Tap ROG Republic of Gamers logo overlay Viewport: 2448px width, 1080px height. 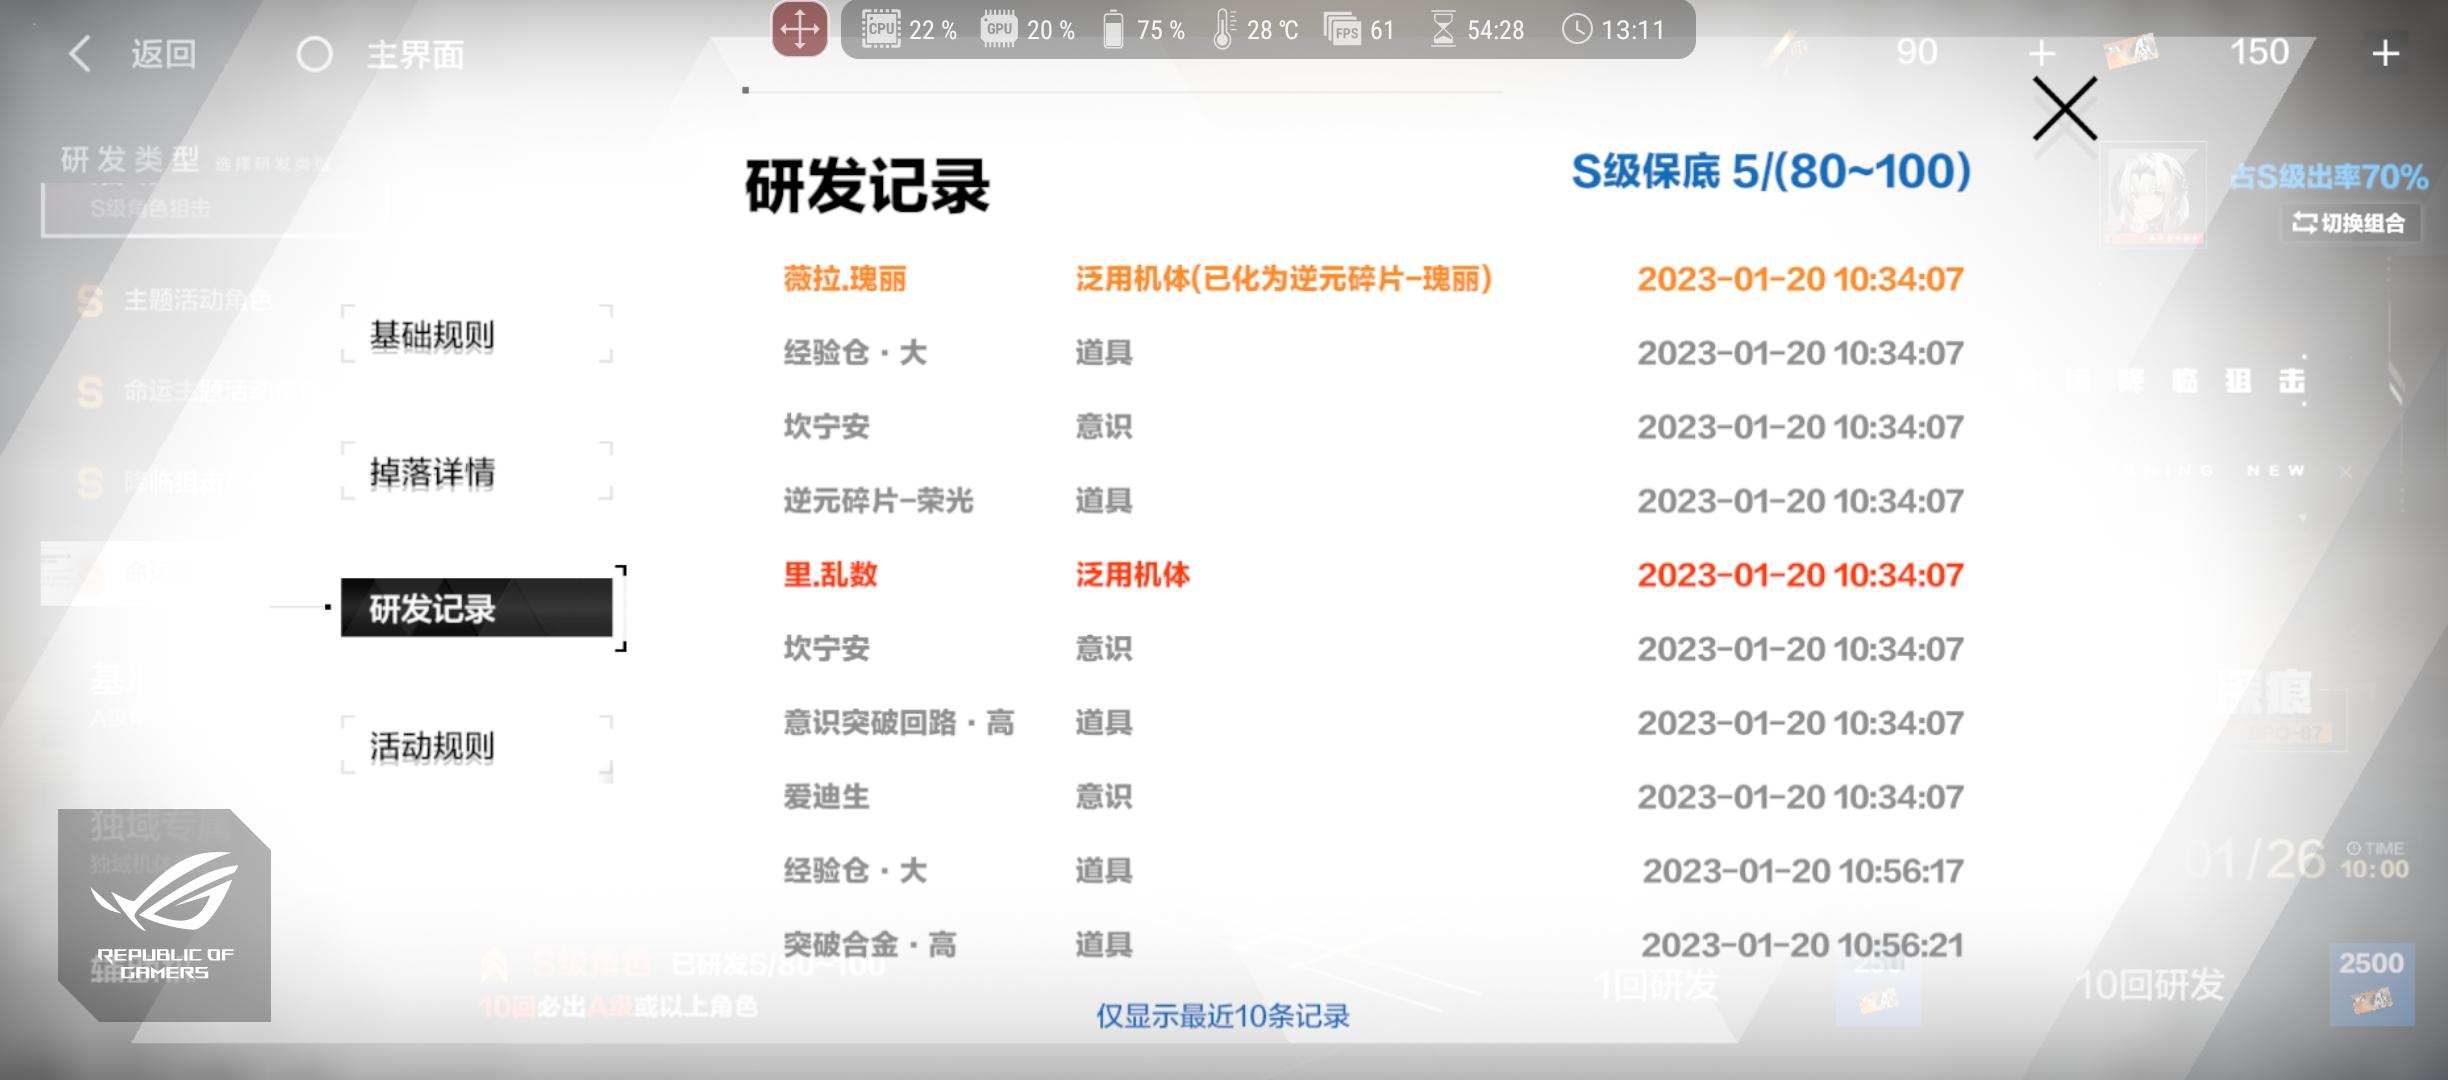click(164, 915)
